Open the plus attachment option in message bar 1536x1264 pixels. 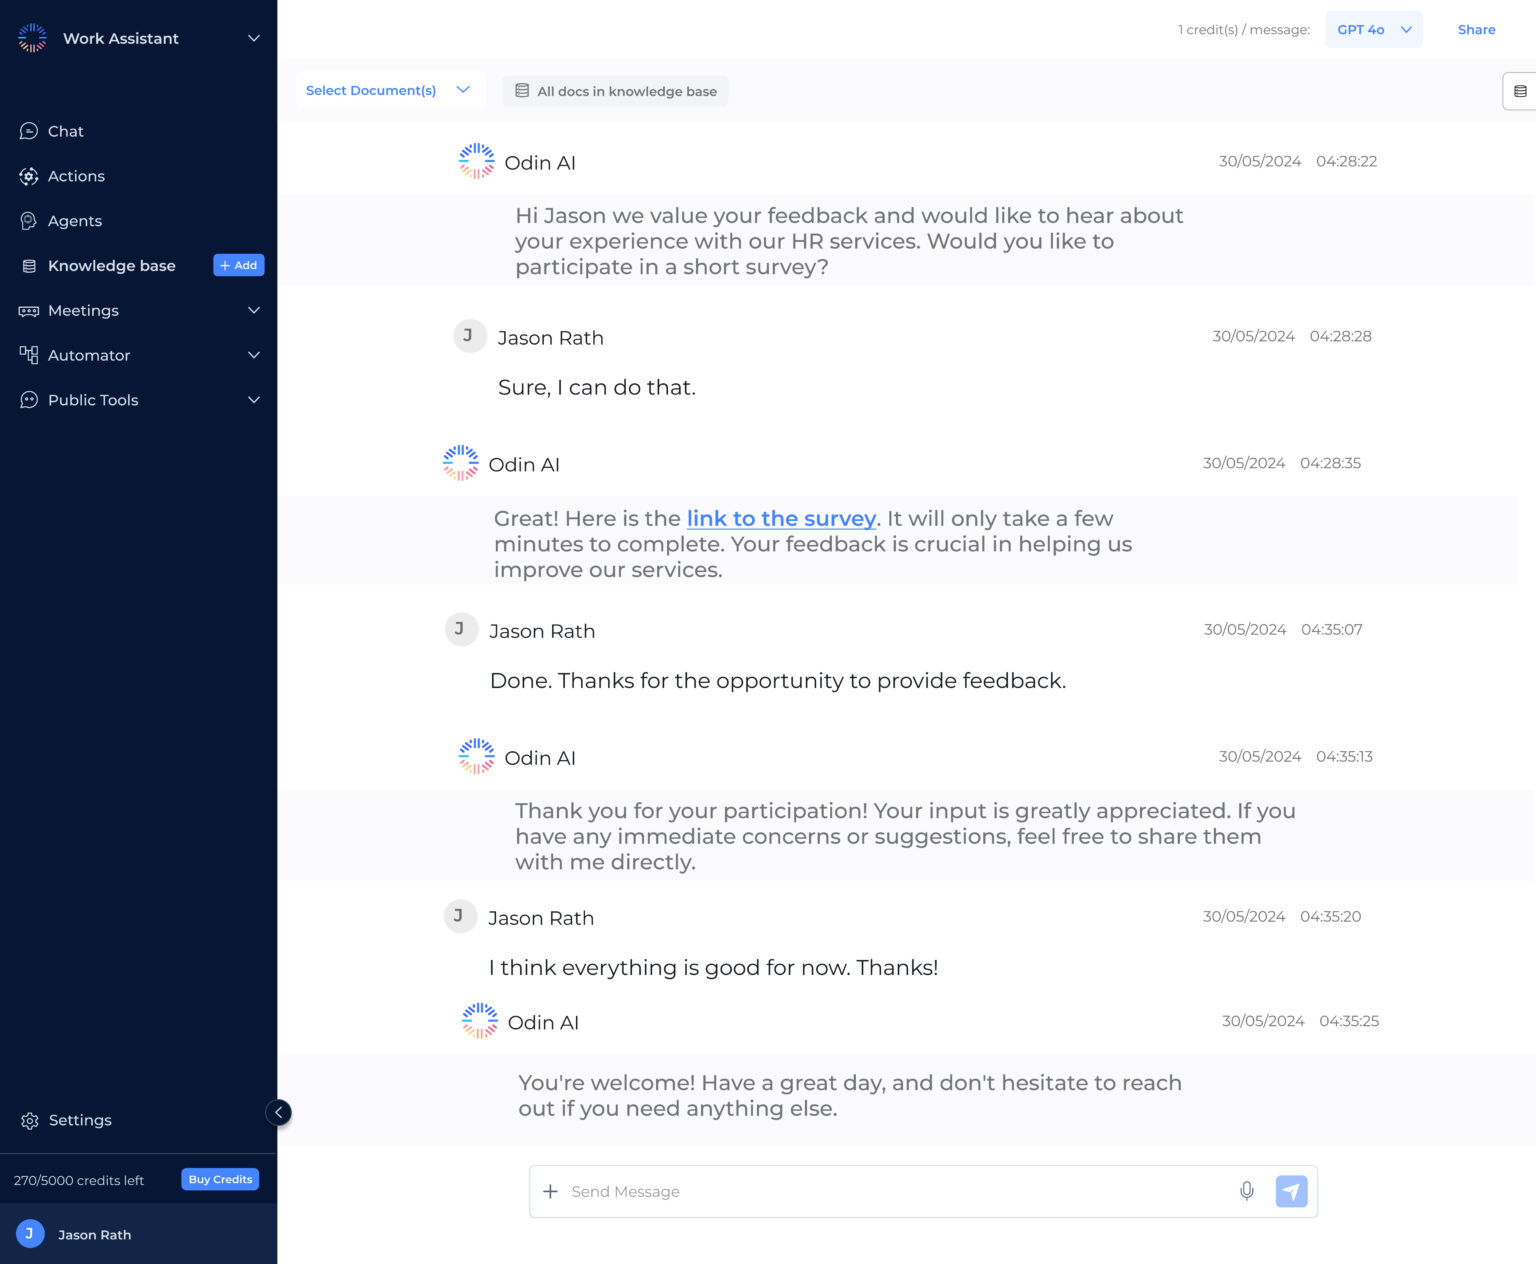pos(550,1191)
